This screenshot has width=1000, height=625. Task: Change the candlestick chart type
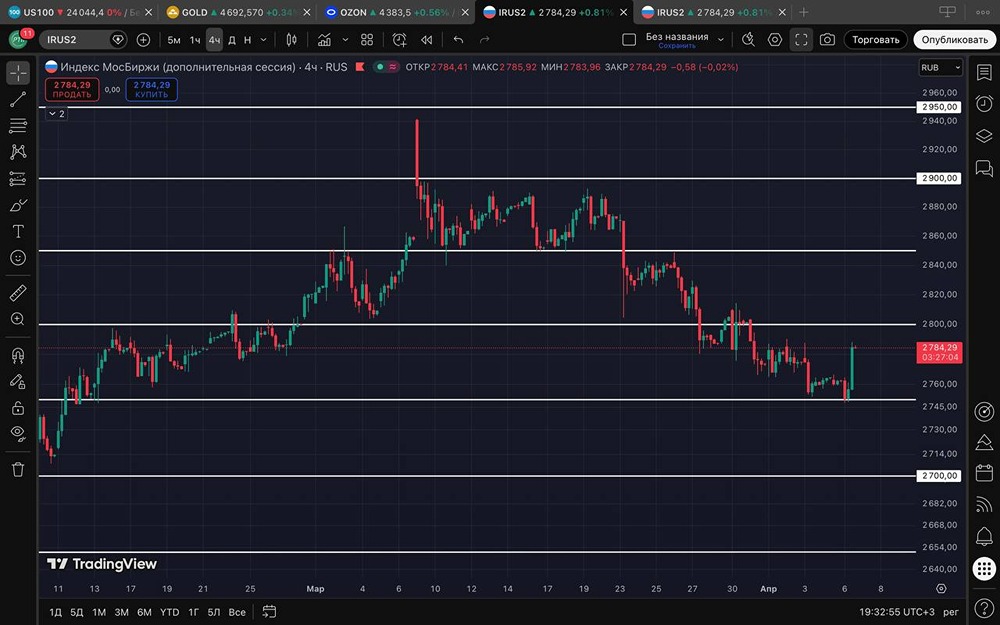click(x=291, y=40)
